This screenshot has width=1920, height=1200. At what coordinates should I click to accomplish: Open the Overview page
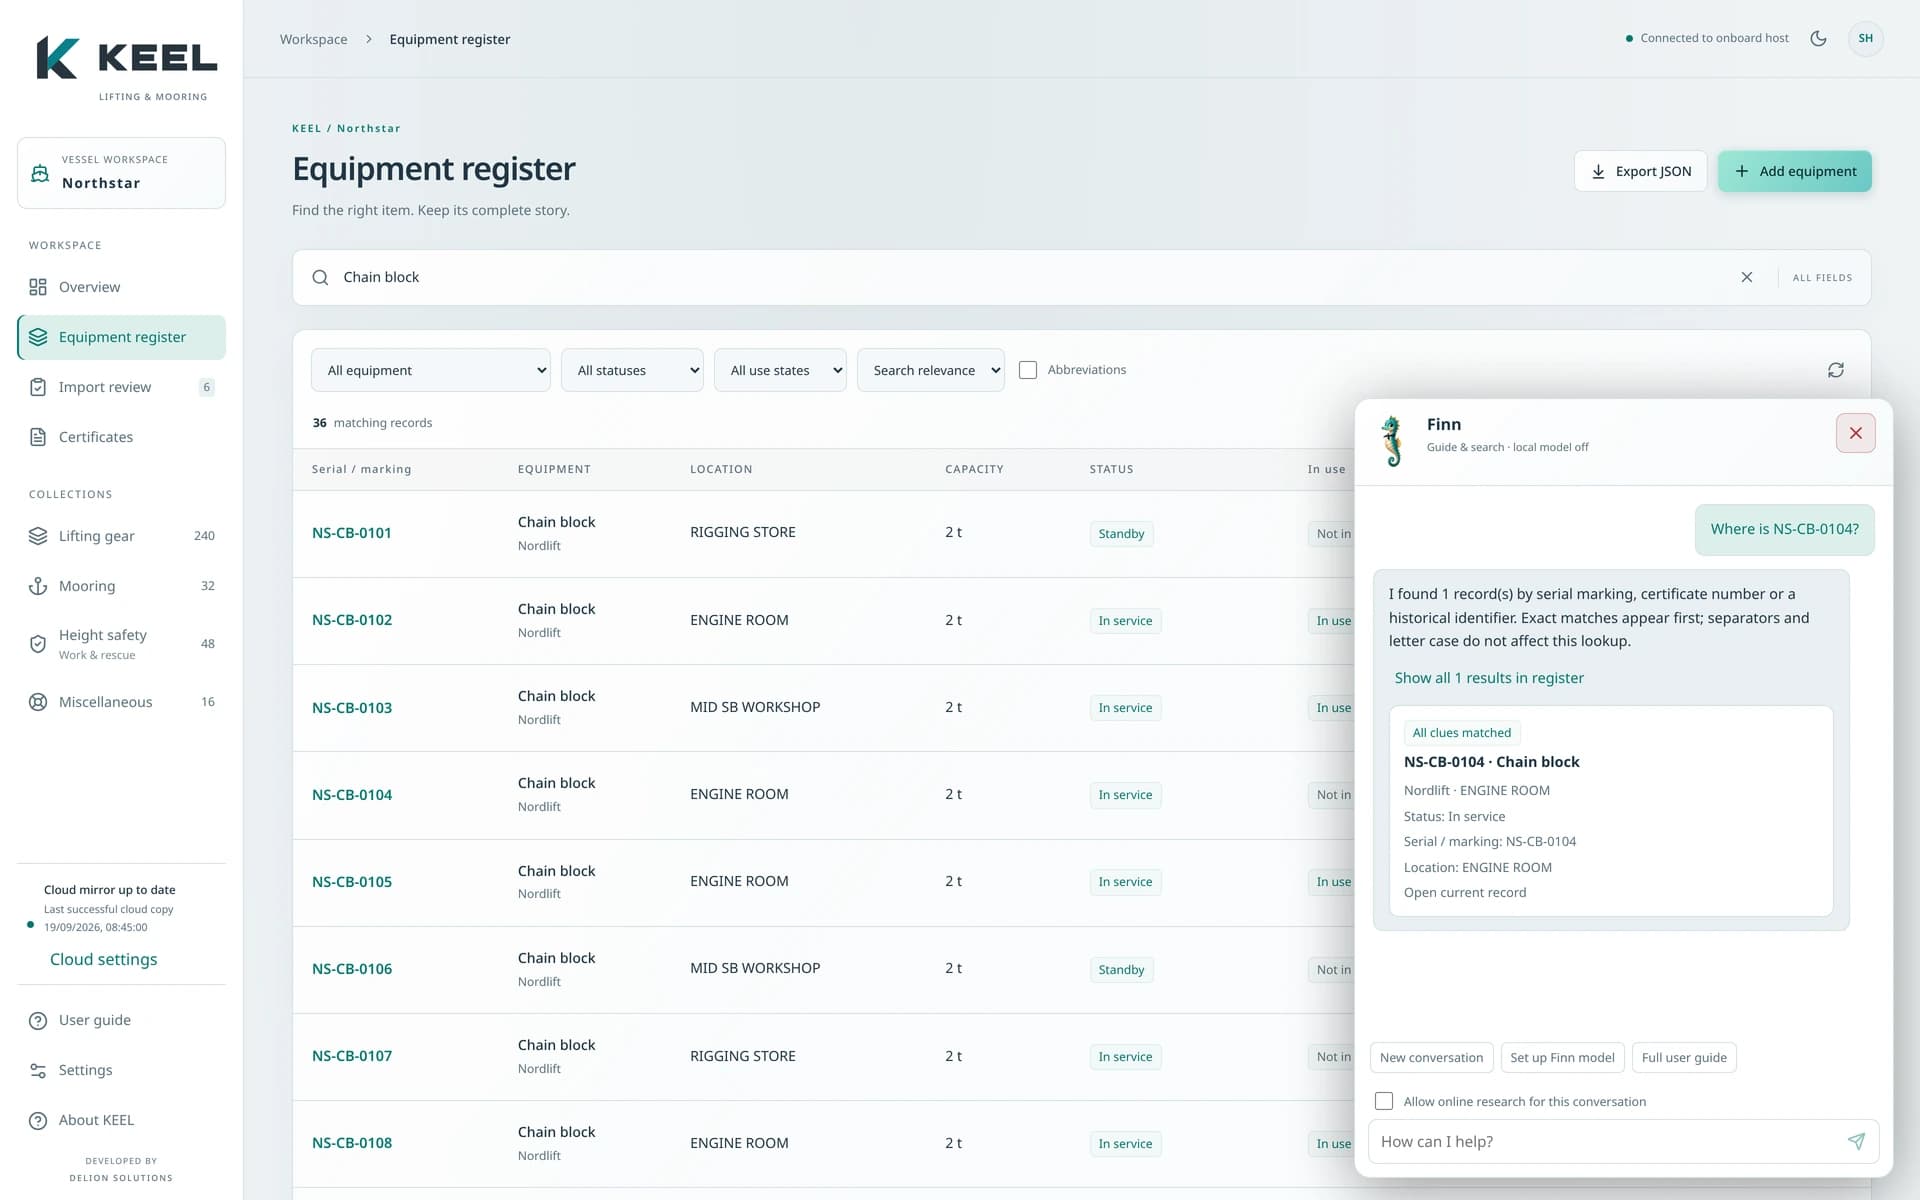pyautogui.click(x=121, y=287)
